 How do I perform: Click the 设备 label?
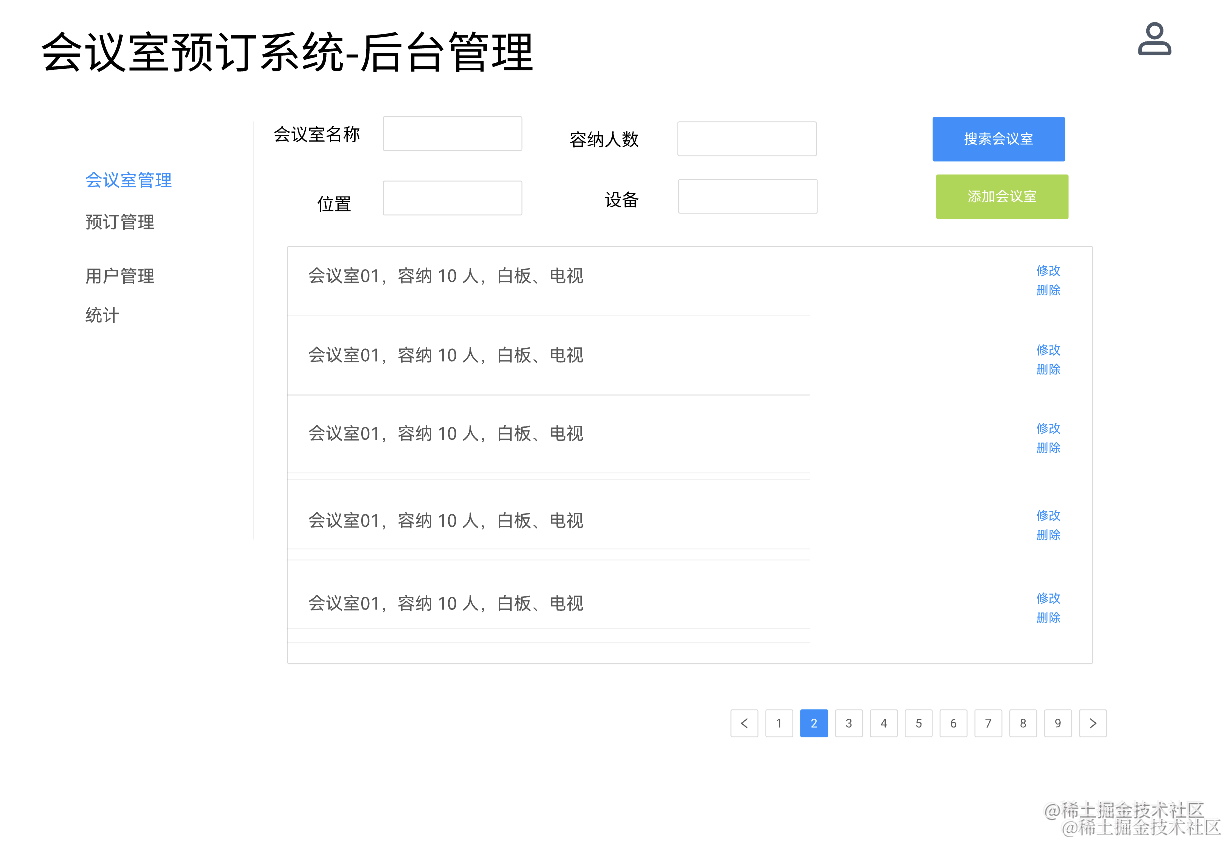point(622,200)
